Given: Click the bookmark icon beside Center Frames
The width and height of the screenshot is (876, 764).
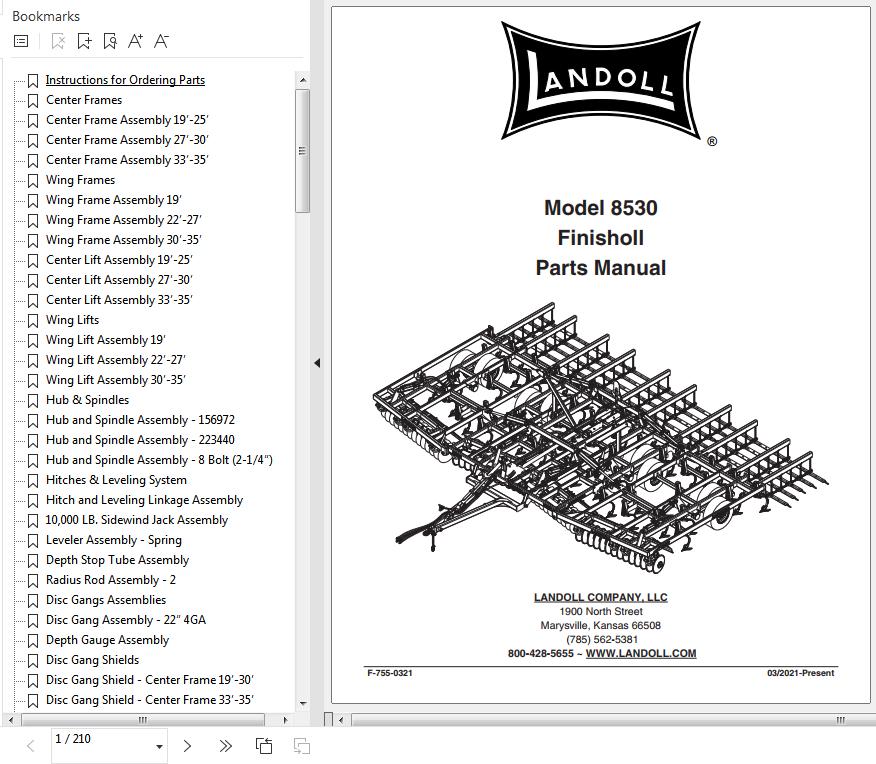Looking at the screenshot, I should point(33,101).
